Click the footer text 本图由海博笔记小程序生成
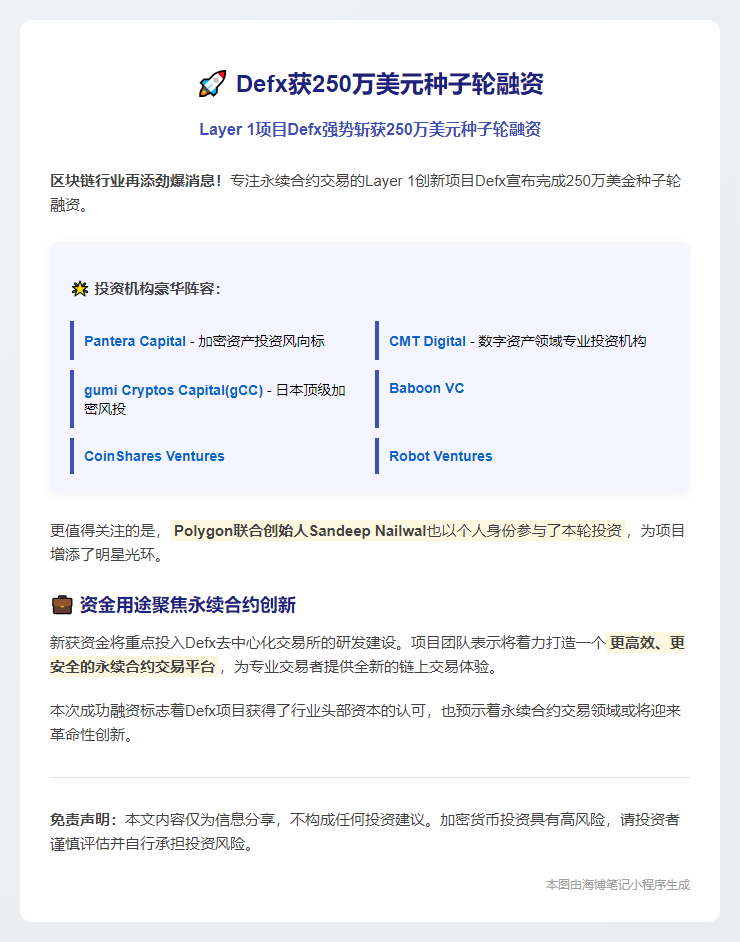The height and width of the screenshot is (942, 740). pos(617,885)
